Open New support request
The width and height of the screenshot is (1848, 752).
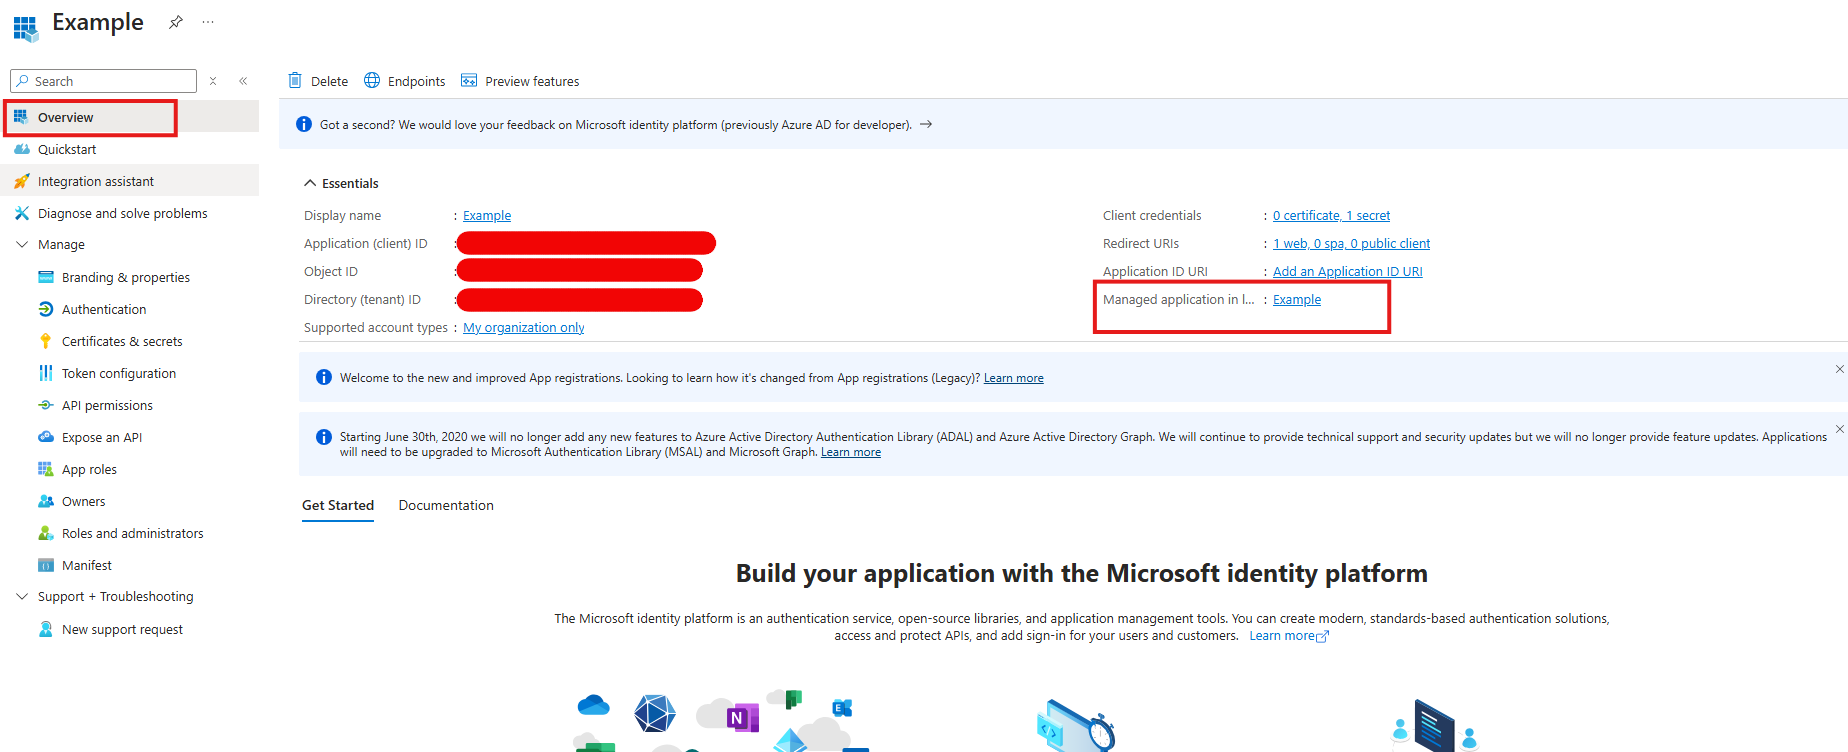[x=122, y=629]
